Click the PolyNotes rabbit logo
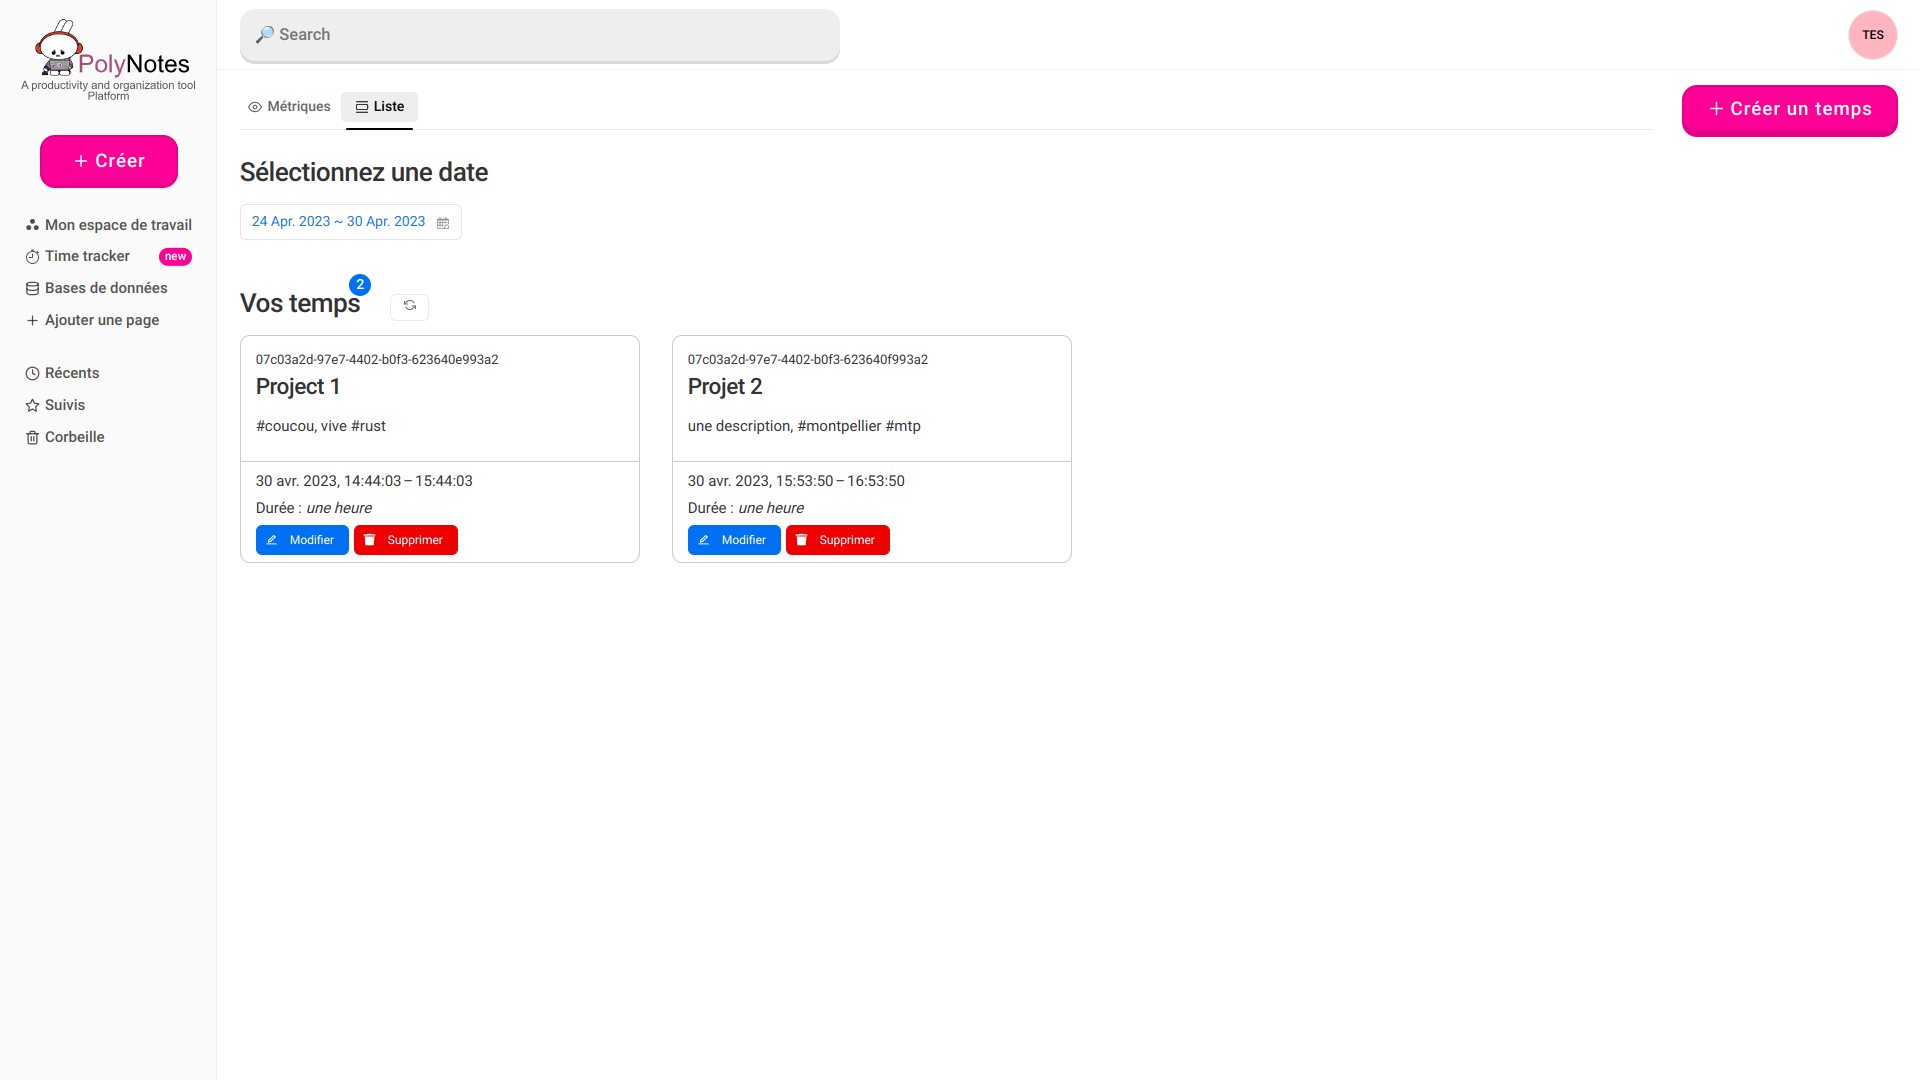This screenshot has height=1080, width=1920. click(x=59, y=49)
